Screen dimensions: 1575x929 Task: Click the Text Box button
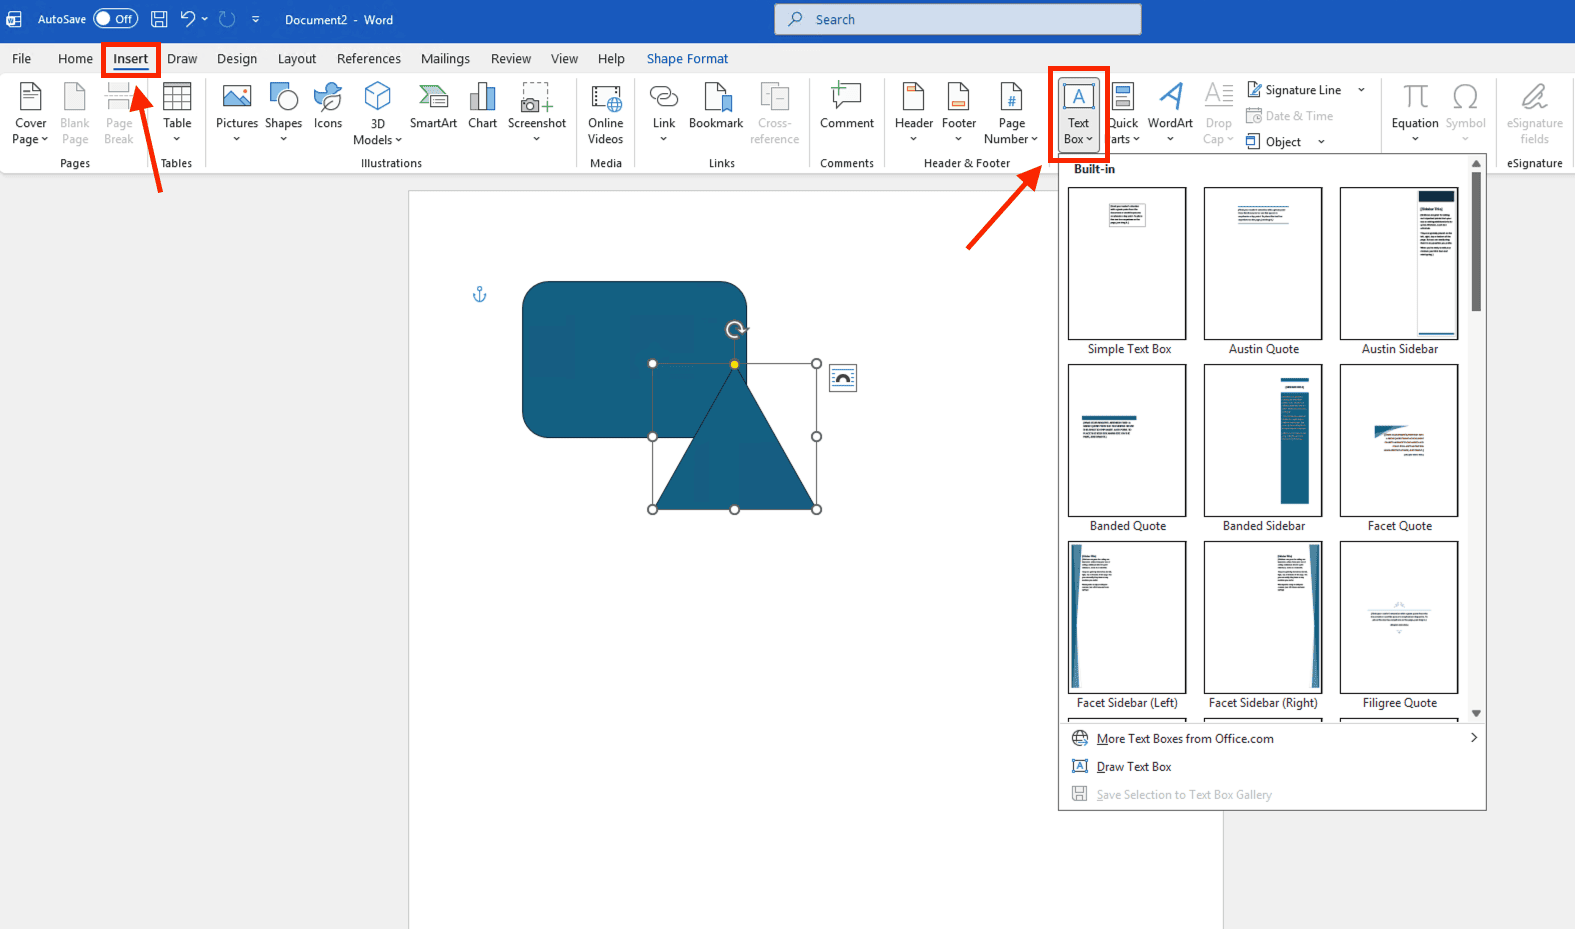1079,114
